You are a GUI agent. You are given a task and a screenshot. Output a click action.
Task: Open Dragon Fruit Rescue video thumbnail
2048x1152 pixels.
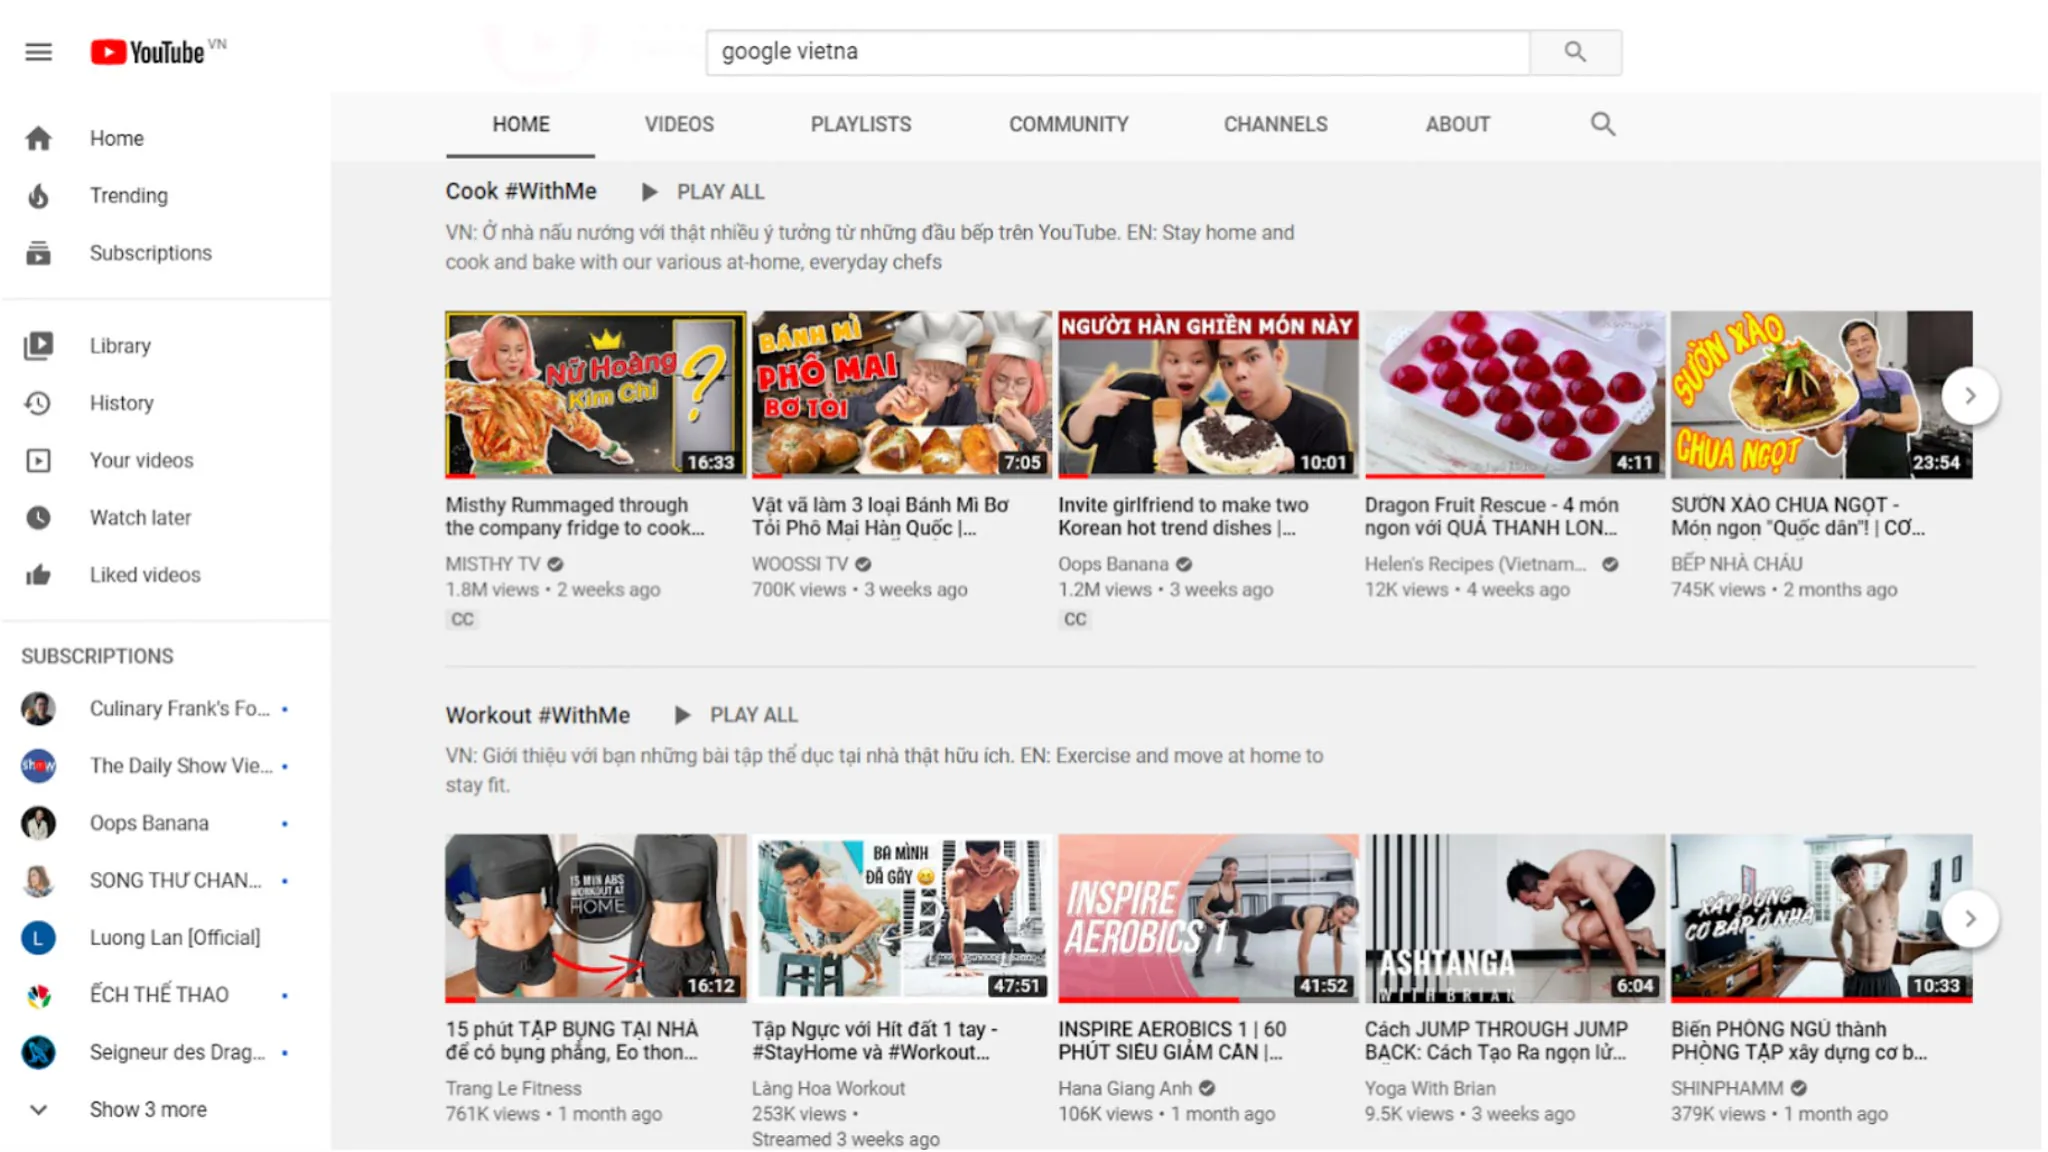pyautogui.click(x=1514, y=394)
